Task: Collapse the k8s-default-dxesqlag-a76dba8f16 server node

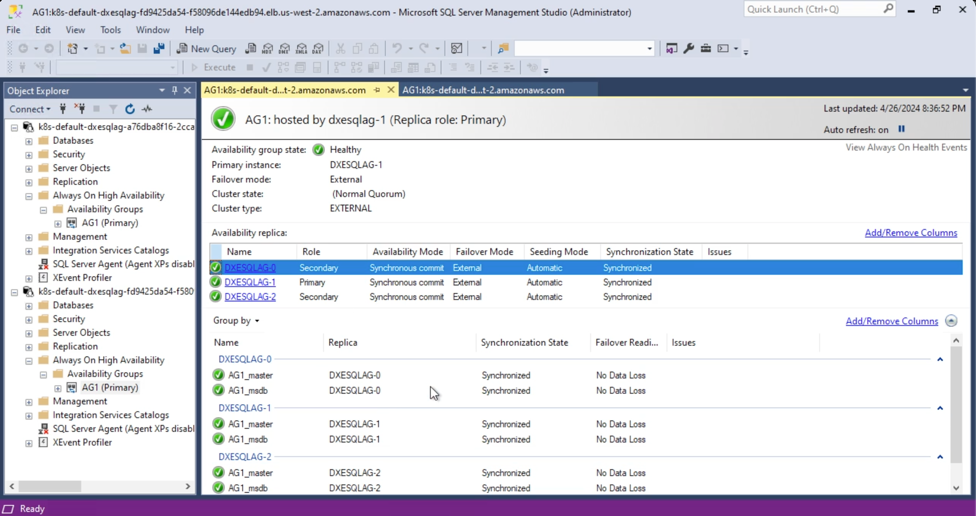Action: 14,127
